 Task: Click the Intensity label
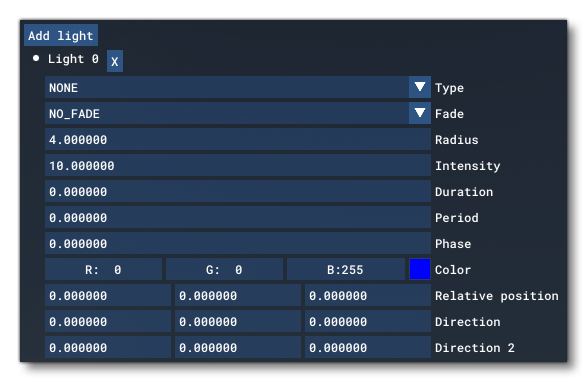pos(468,166)
